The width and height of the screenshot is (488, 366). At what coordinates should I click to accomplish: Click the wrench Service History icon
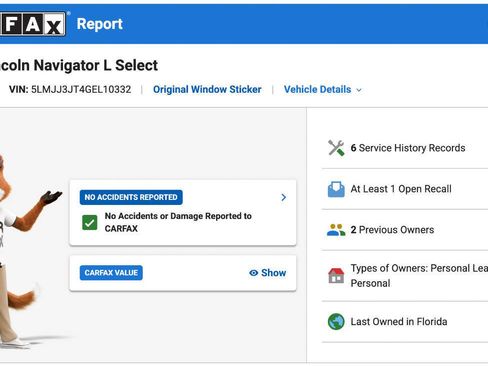pos(336,148)
